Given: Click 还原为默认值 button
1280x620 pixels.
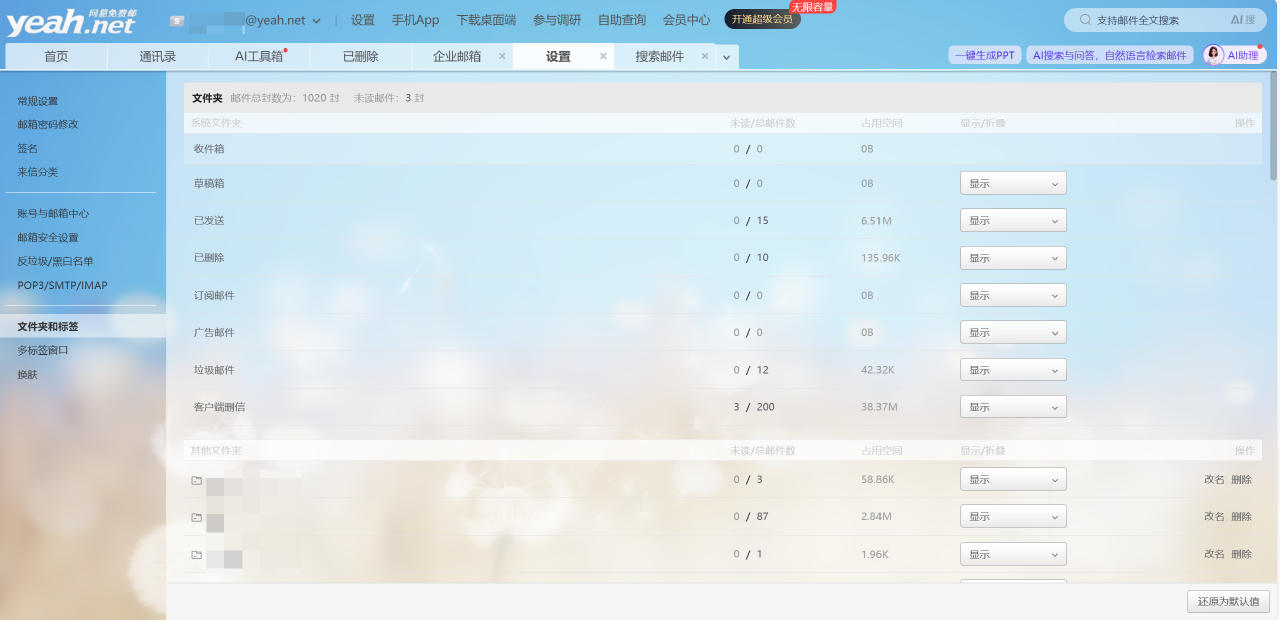Looking at the screenshot, I should coord(1228,602).
